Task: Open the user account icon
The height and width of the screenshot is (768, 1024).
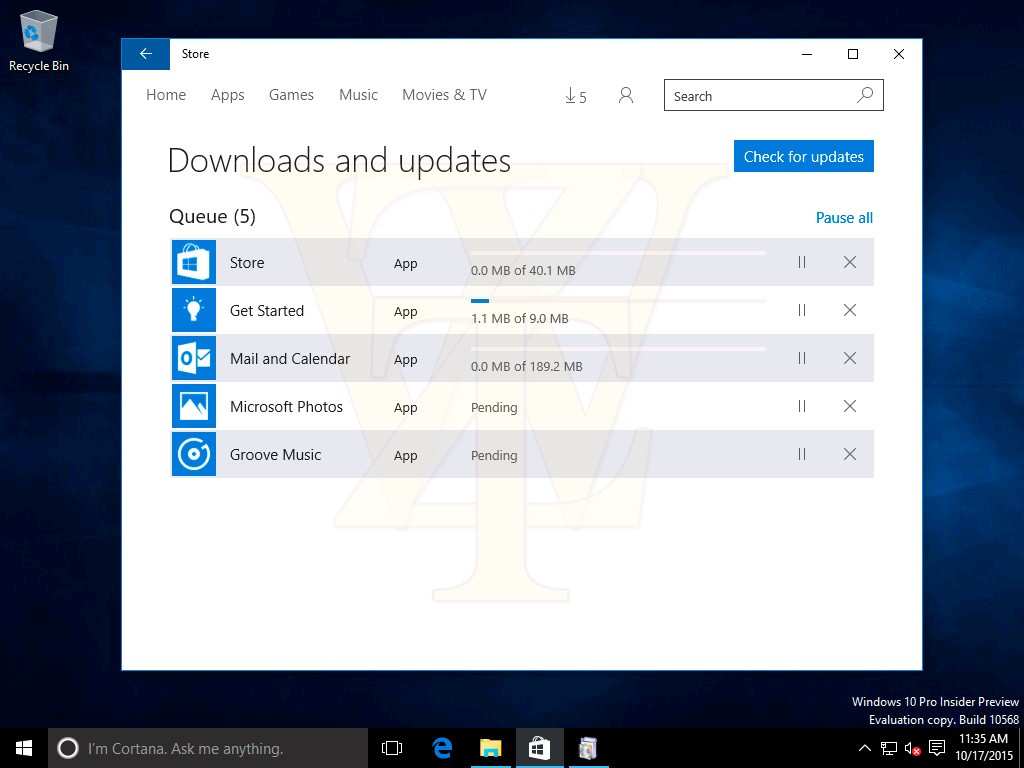Action: [626, 96]
